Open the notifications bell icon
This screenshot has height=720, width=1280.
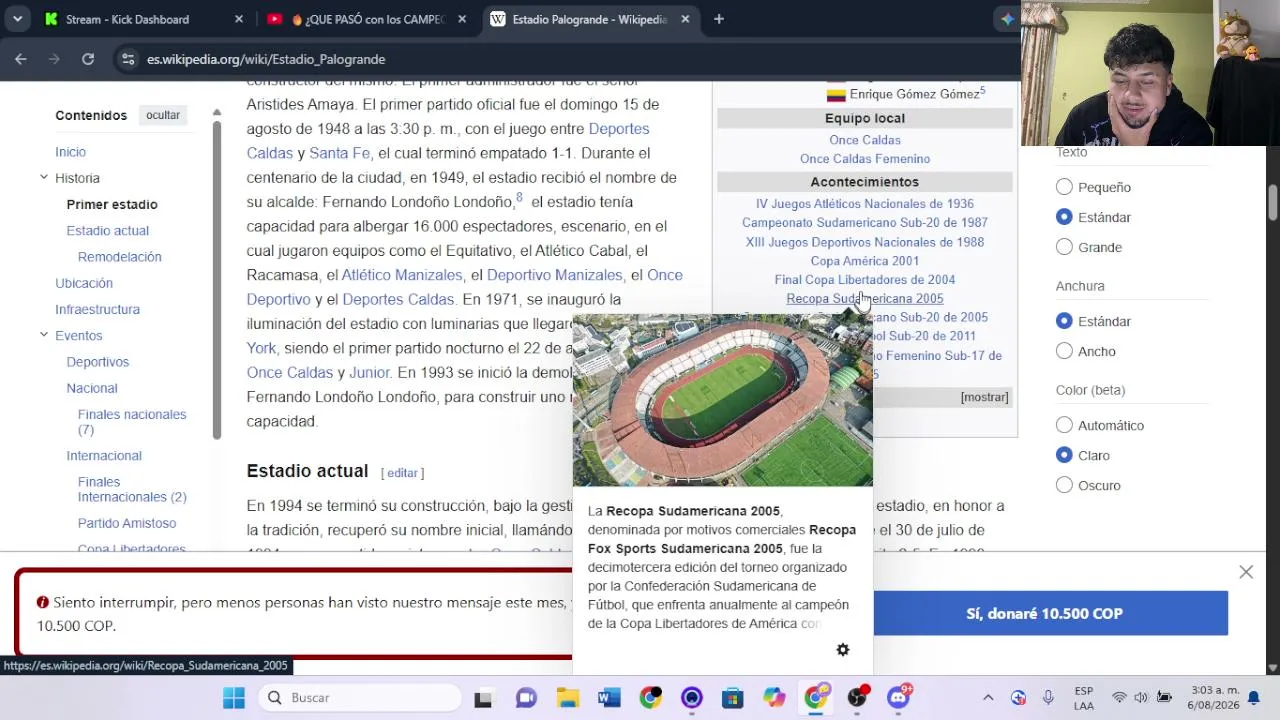pos(1253,698)
